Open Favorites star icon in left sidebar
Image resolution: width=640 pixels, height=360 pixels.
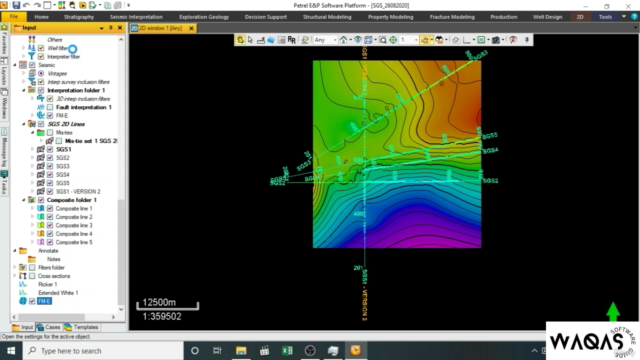4,28
